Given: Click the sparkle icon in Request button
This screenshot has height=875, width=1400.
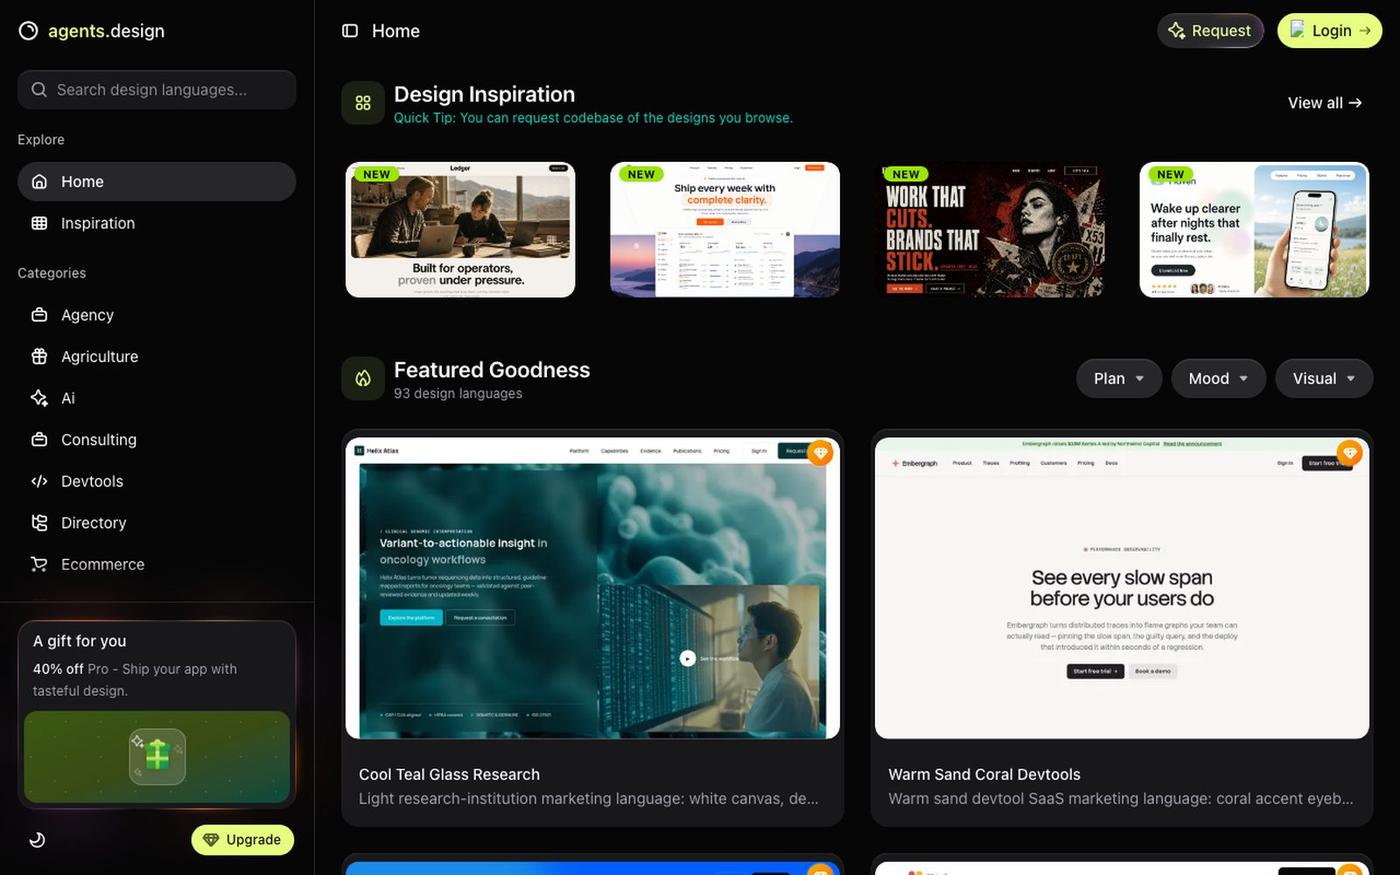Looking at the screenshot, I should 1177,31.
